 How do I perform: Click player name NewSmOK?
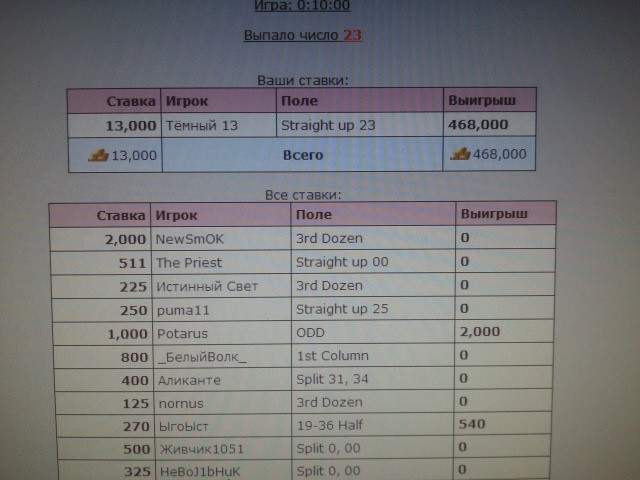190,239
